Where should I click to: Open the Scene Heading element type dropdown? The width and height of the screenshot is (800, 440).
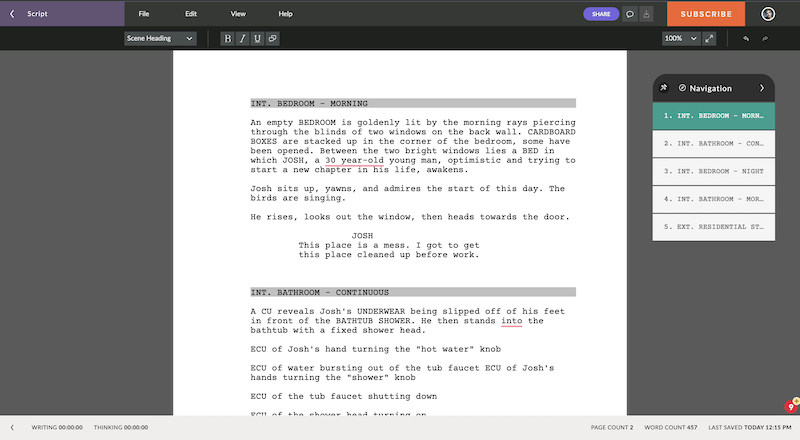tap(160, 38)
